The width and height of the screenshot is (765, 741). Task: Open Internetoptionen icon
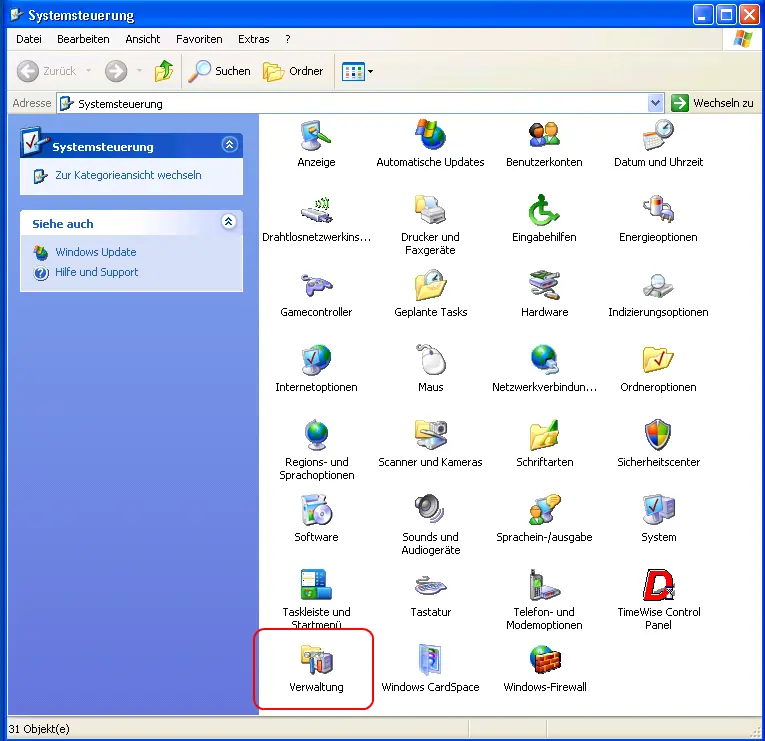316,360
